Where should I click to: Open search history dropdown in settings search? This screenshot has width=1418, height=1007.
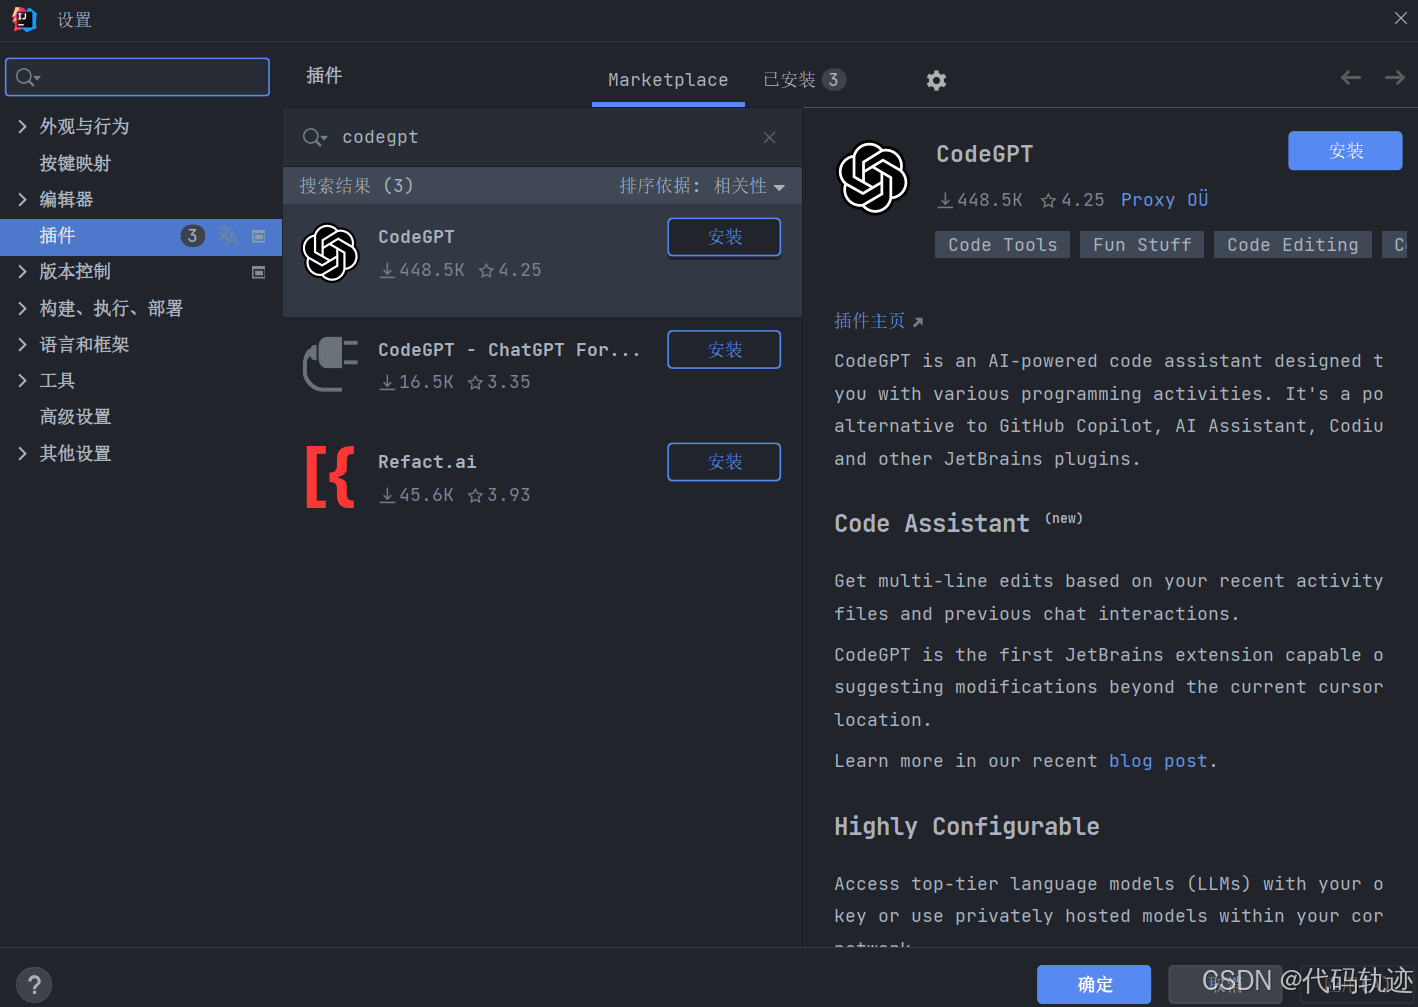pyautogui.click(x=37, y=78)
